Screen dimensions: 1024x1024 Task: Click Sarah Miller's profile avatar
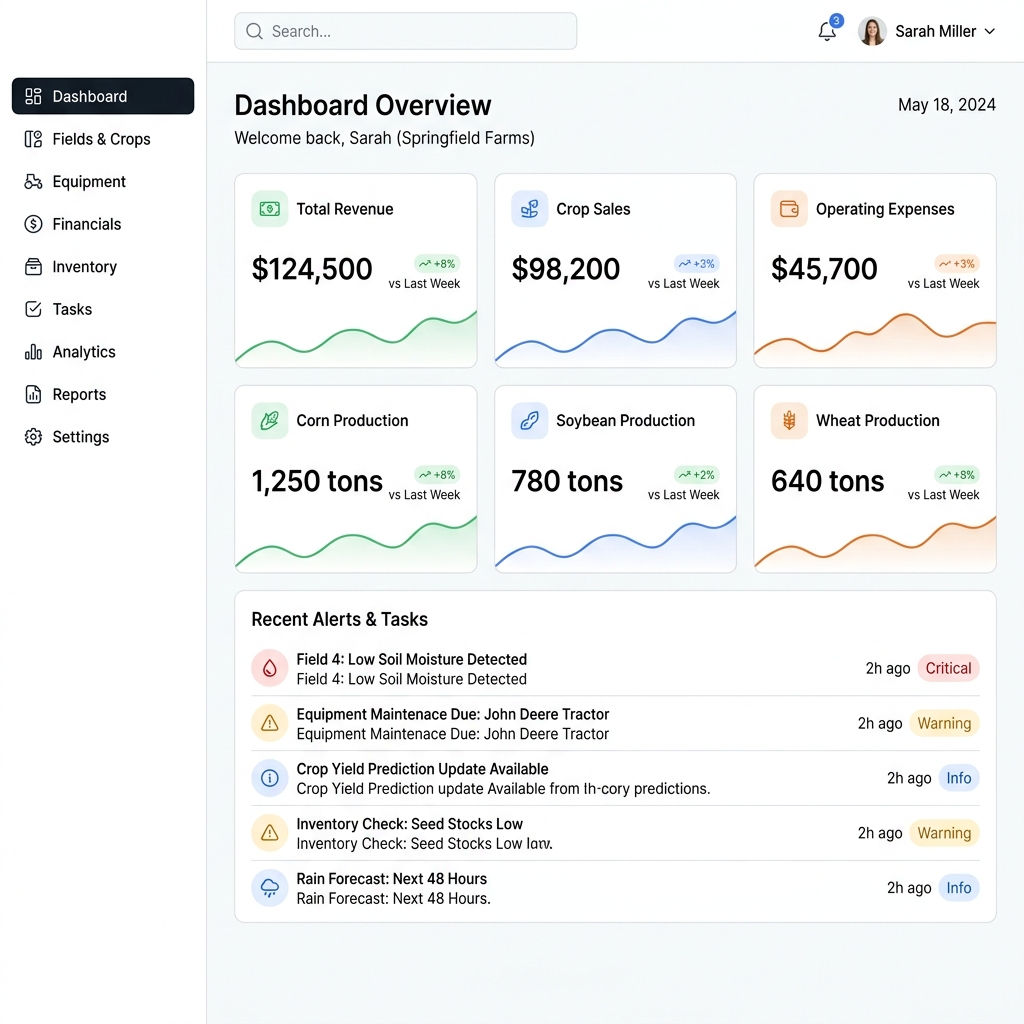872,31
